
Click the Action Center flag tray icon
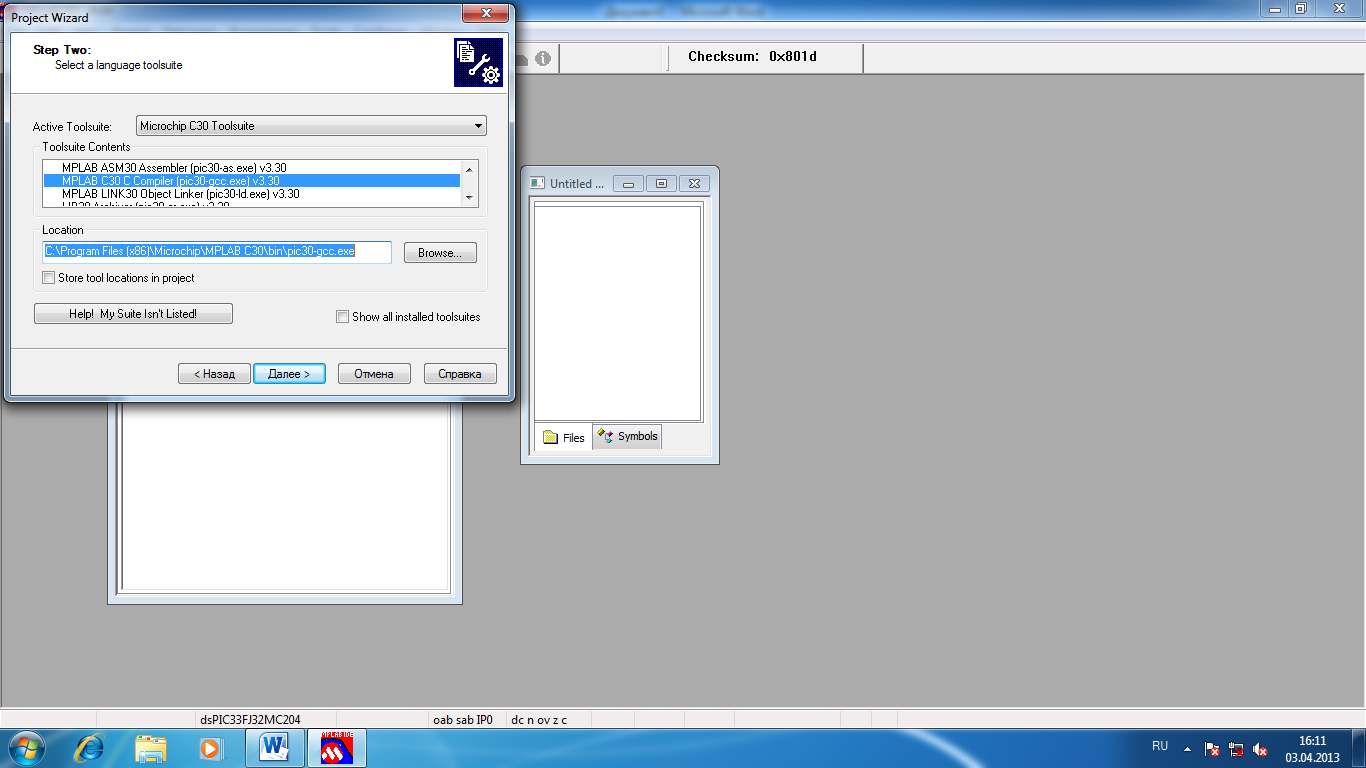[x=1212, y=748]
